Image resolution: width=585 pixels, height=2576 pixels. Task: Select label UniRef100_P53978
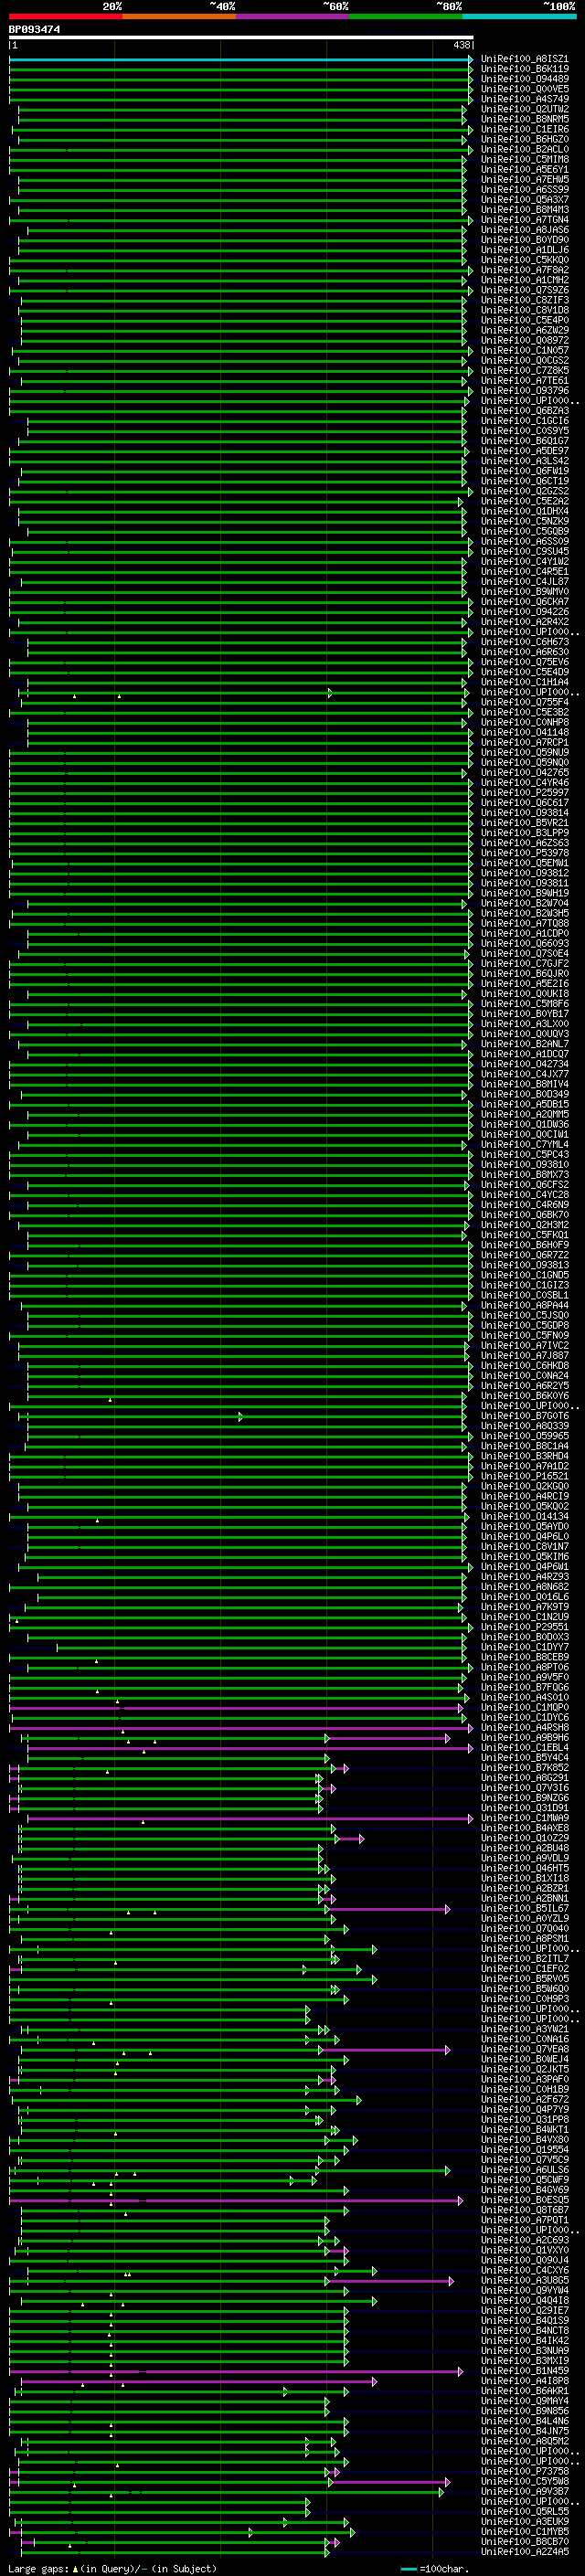[525, 853]
